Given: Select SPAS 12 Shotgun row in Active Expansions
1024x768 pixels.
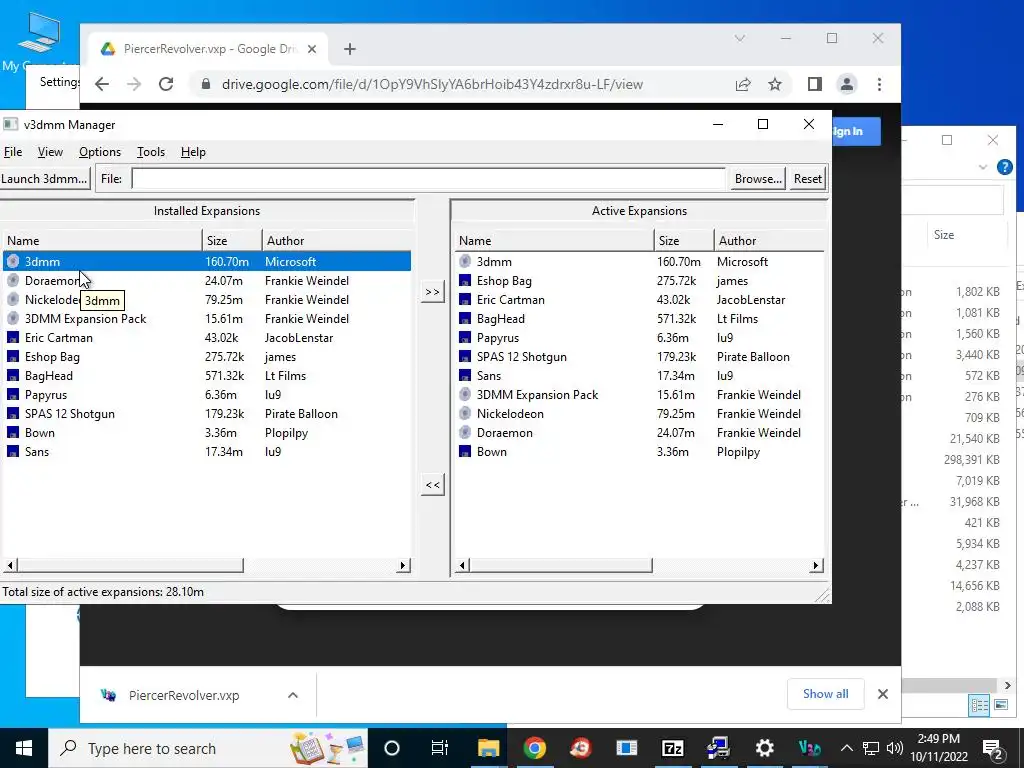Looking at the screenshot, I should (x=639, y=357).
